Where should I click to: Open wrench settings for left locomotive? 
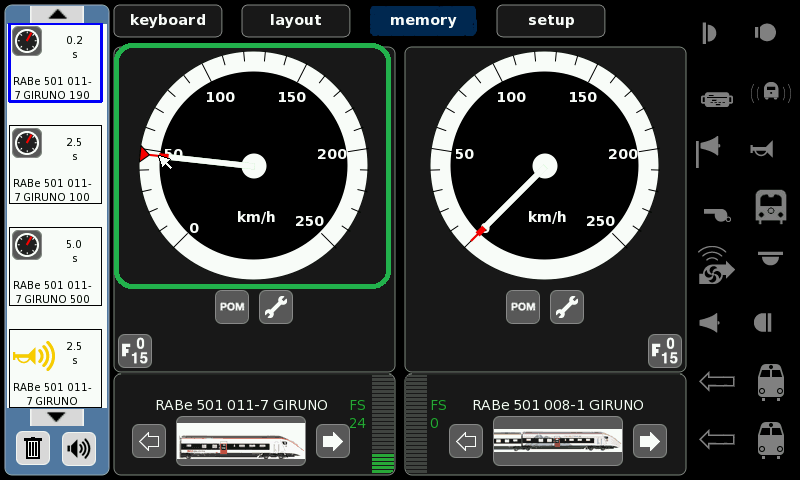[276, 307]
